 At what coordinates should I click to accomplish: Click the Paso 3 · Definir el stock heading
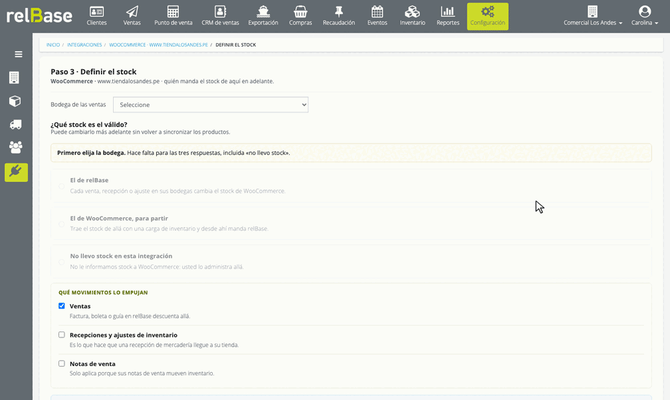pyautogui.click(x=94, y=72)
